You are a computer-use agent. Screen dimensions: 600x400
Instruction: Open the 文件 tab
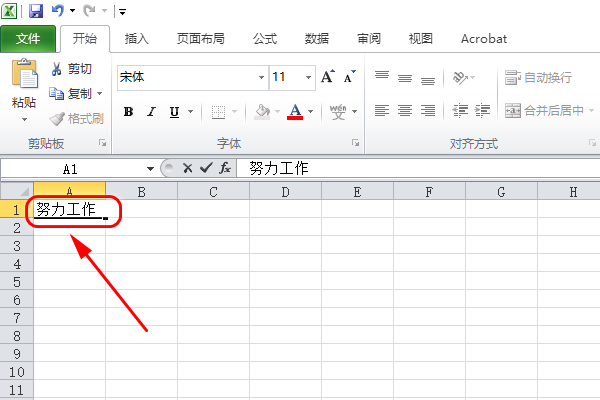(x=28, y=38)
